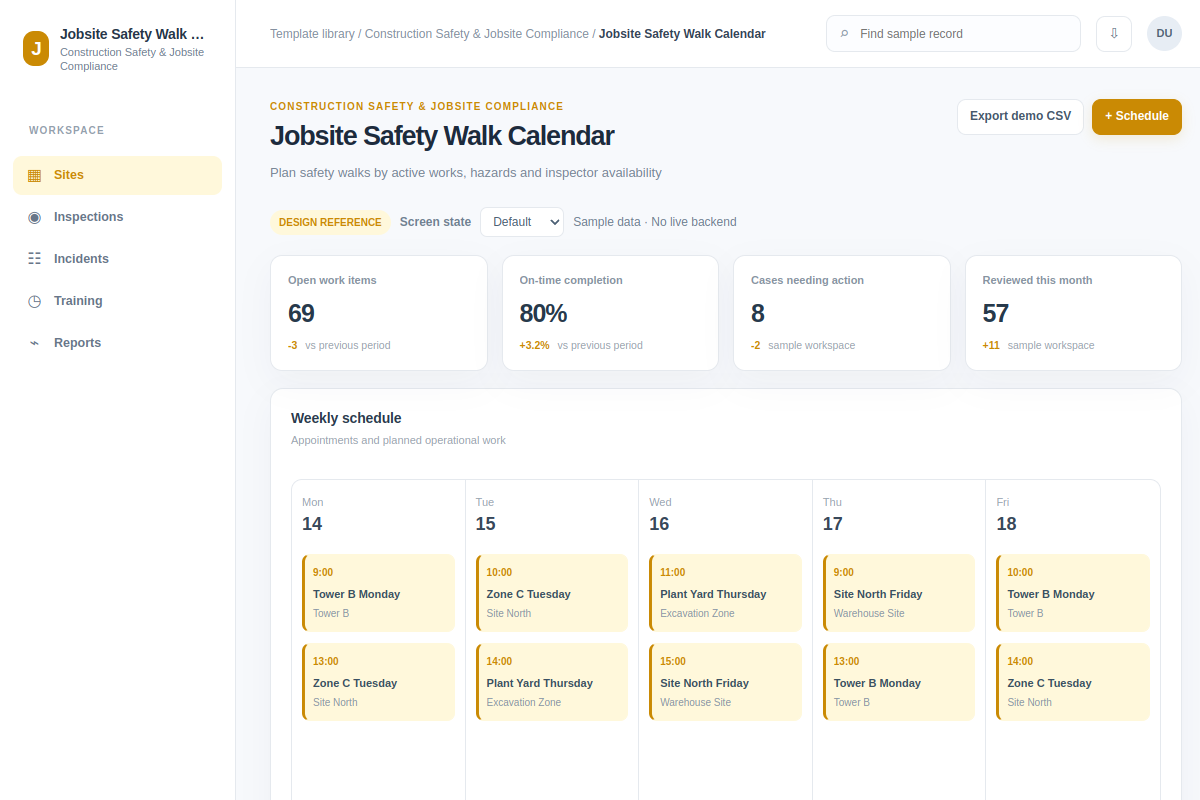The width and height of the screenshot is (1200, 800).
Task: Open the Reports section
Action: click(117, 343)
